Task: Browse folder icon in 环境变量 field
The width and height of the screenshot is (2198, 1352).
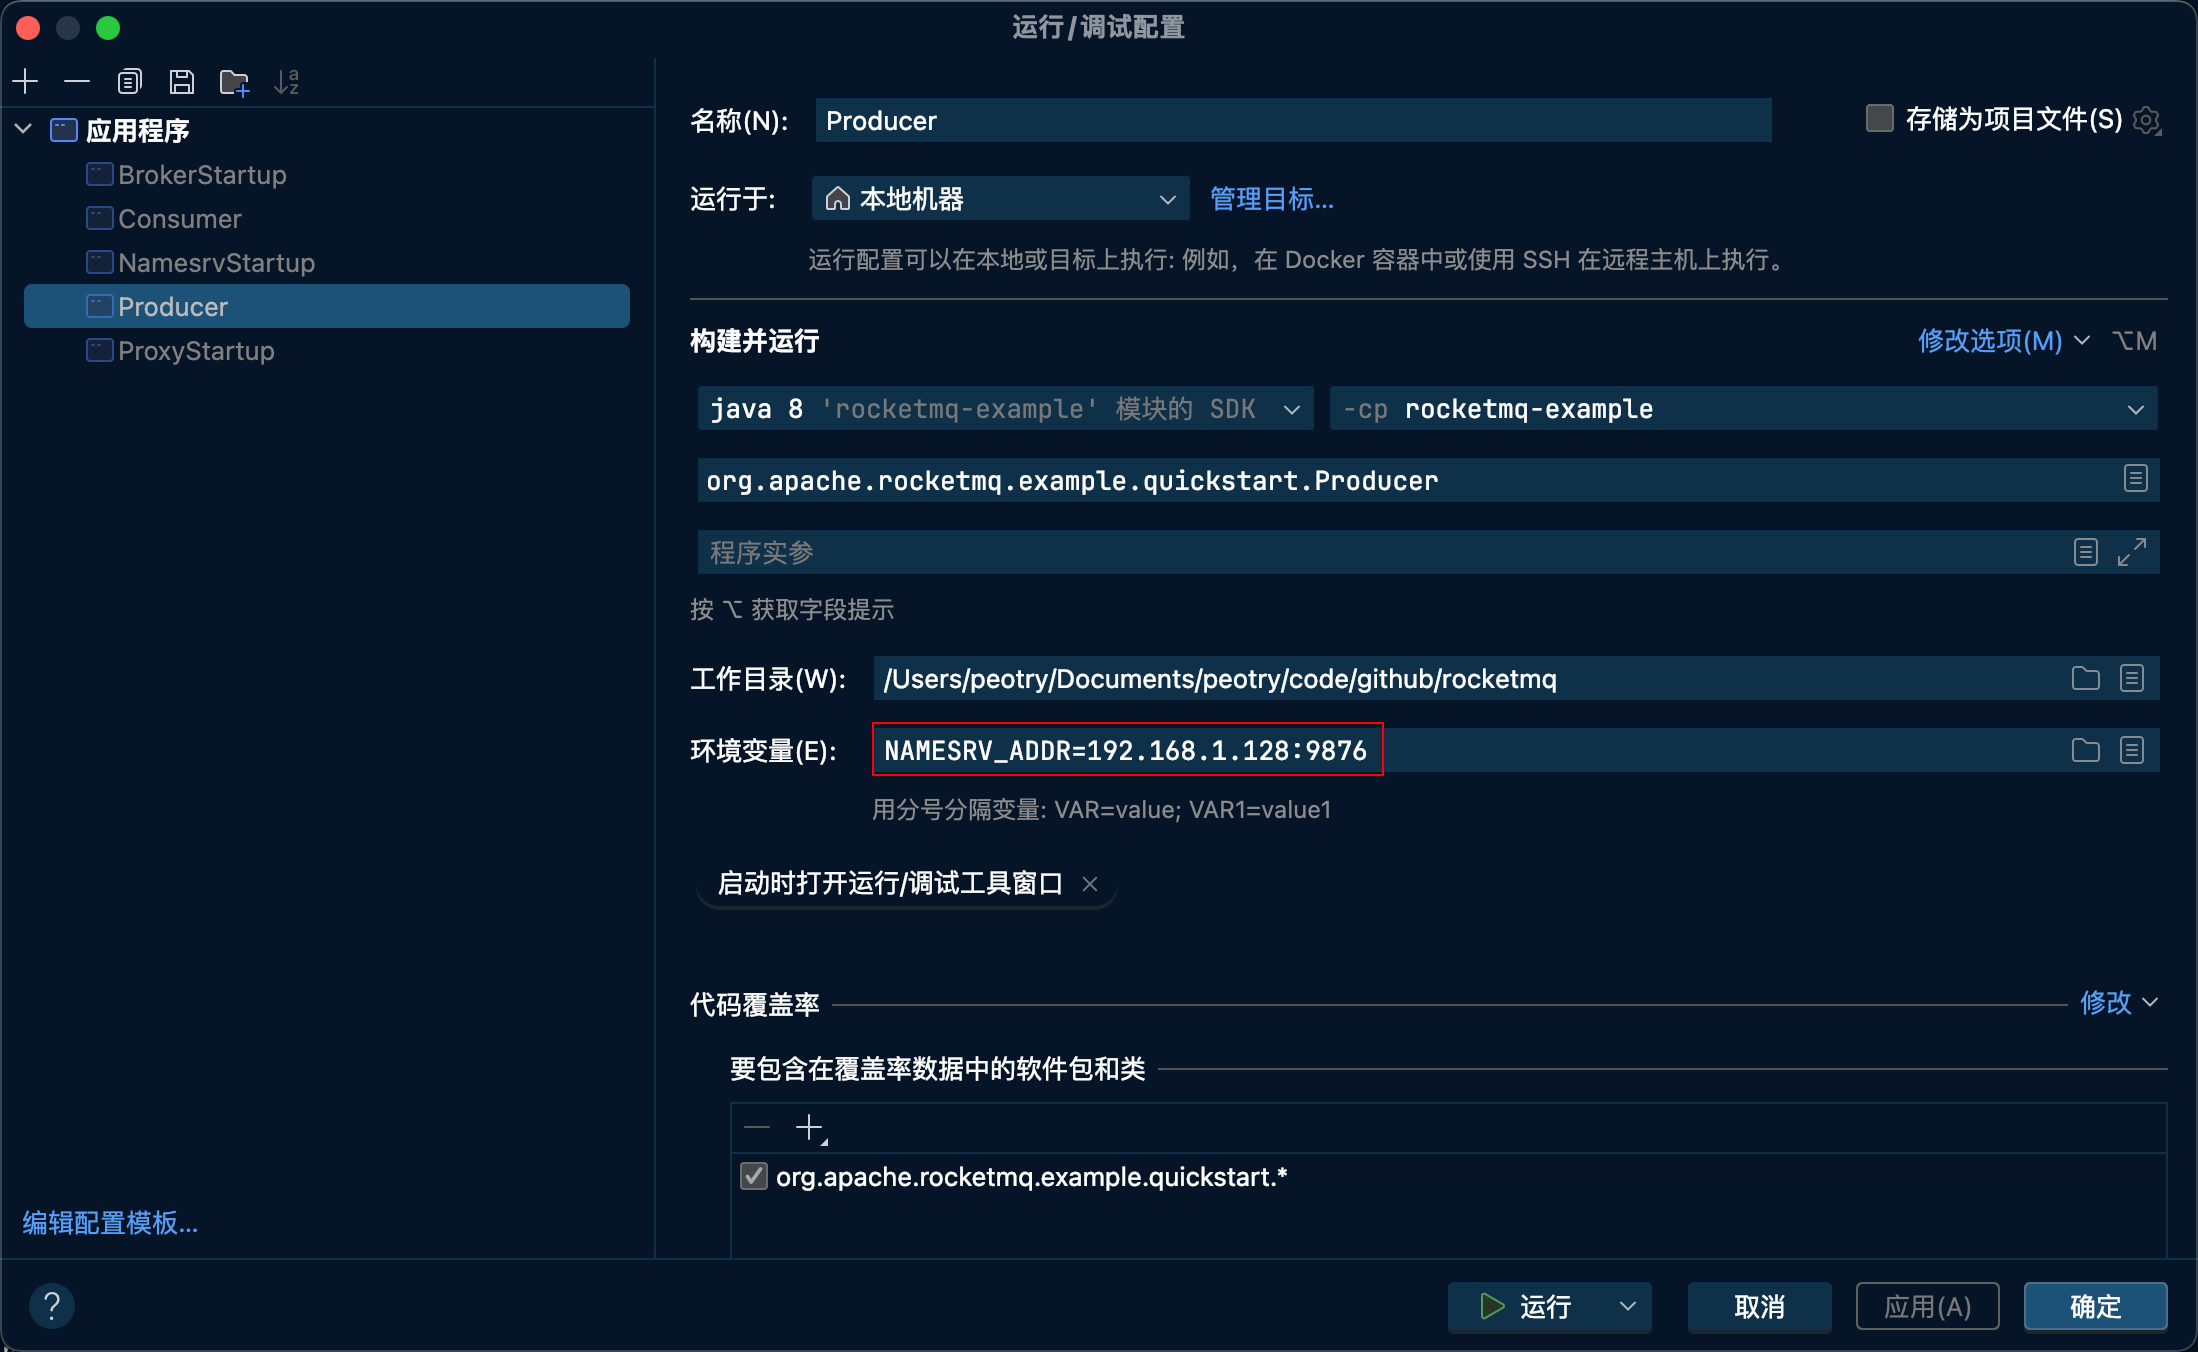Action: click(x=2085, y=750)
